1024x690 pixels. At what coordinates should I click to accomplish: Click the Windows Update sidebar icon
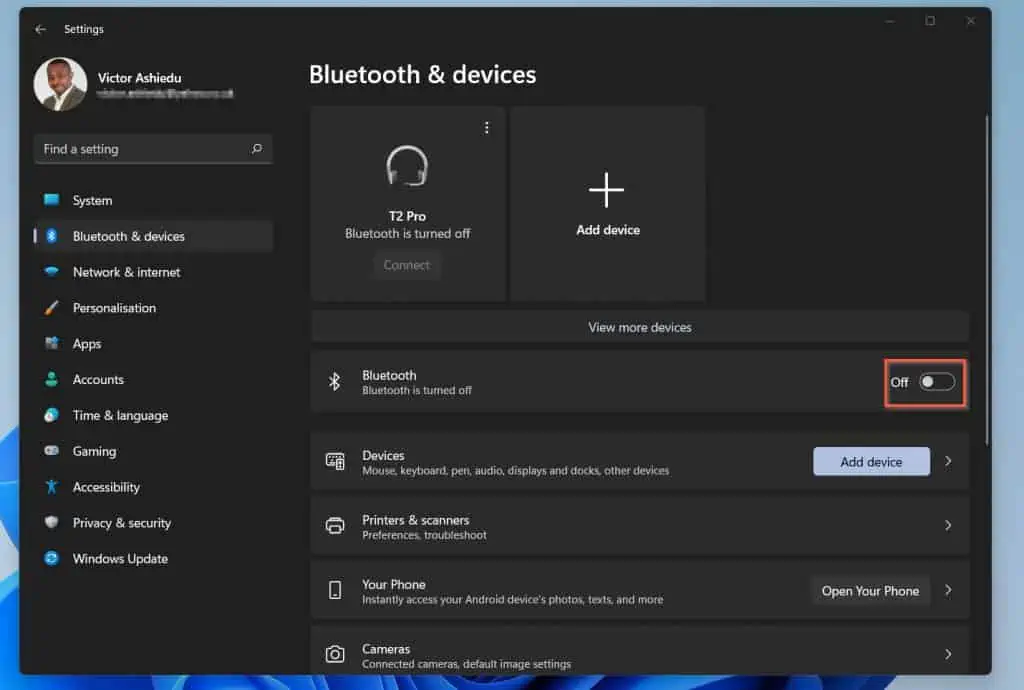click(x=52, y=559)
